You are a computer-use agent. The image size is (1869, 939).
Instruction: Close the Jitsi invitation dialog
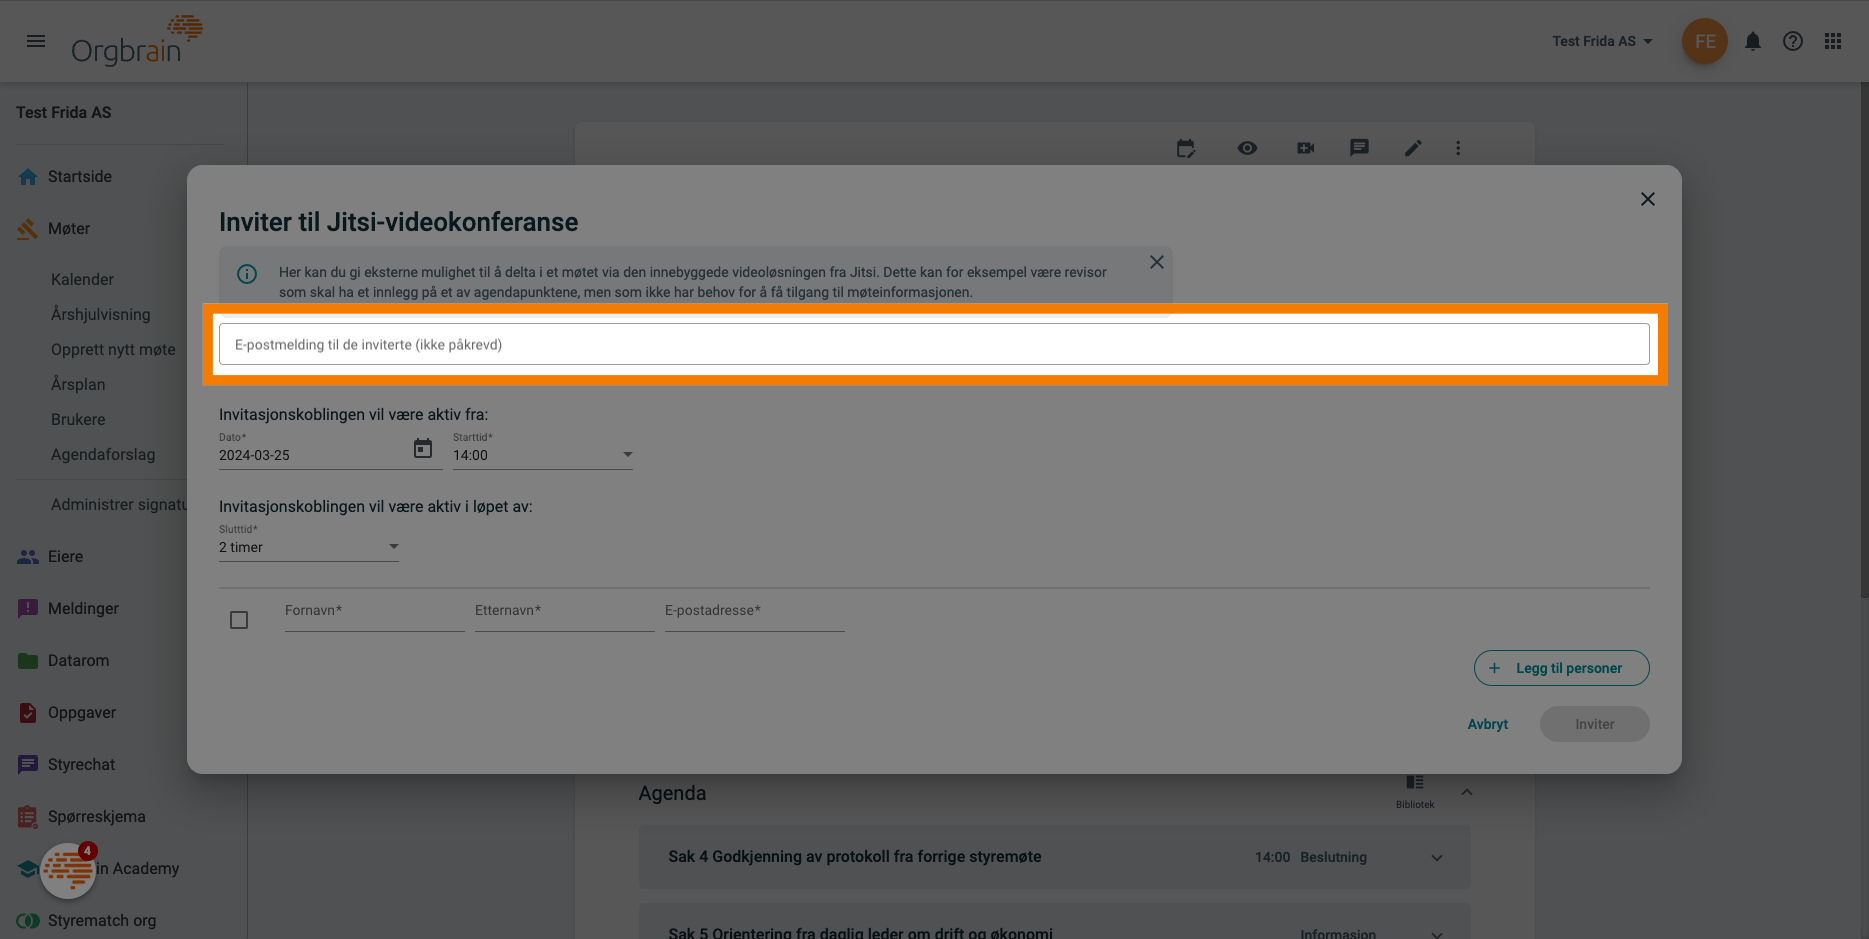pyautogui.click(x=1648, y=199)
